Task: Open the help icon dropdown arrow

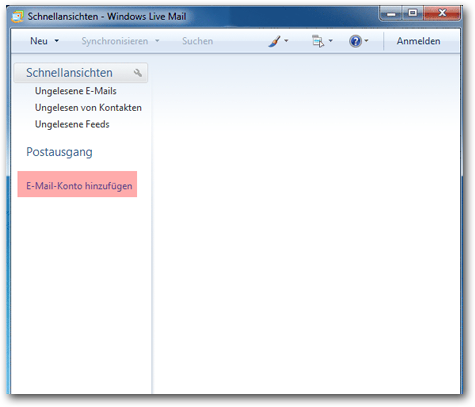Action: click(366, 41)
